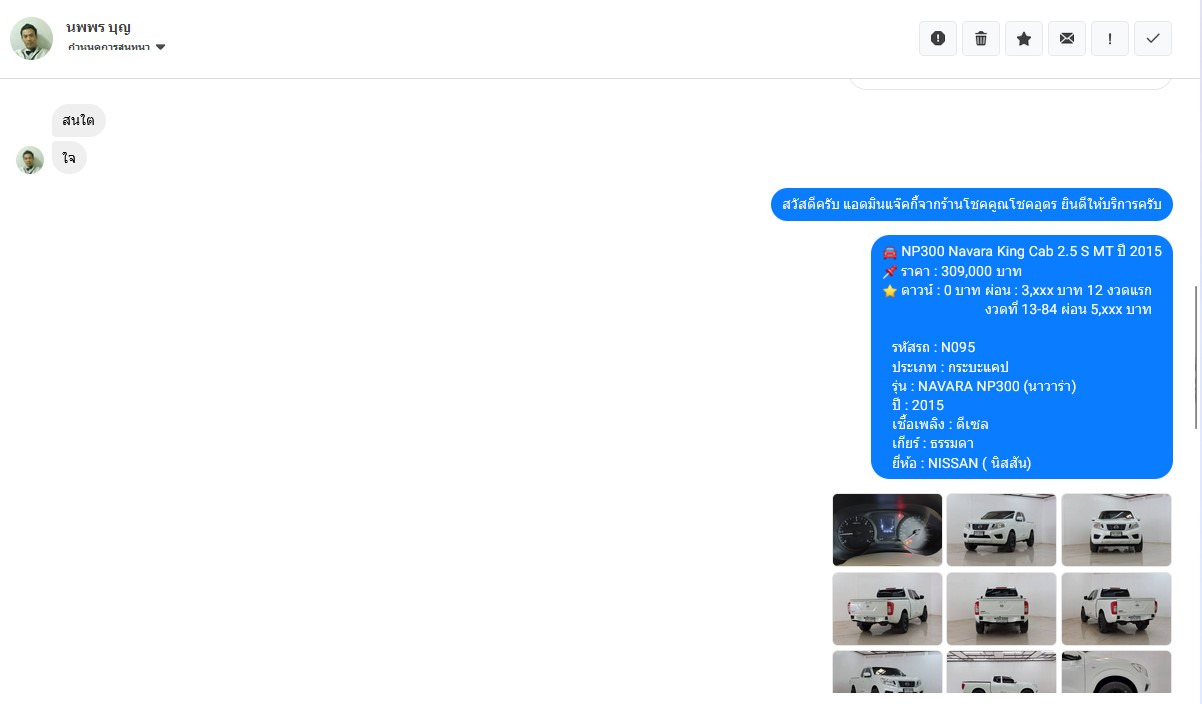Click the chat vertical scrollbar thumb
This screenshot has height=704, width=1202.
coord(1197,357)
